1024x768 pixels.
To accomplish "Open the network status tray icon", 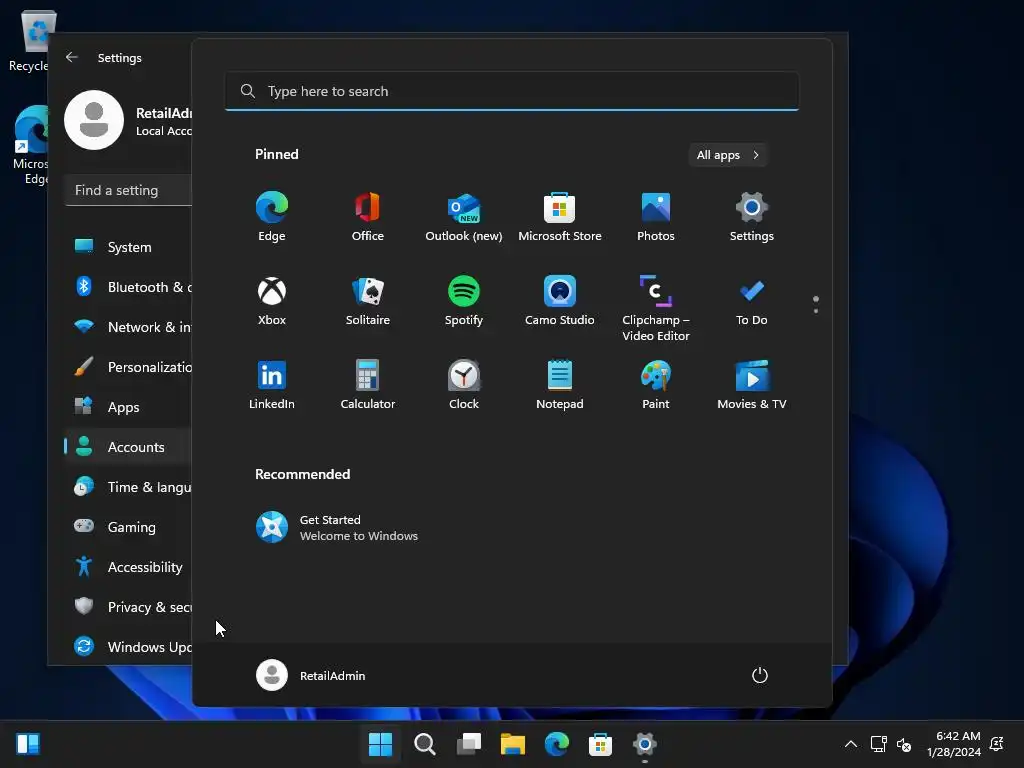I will (878, 744).
